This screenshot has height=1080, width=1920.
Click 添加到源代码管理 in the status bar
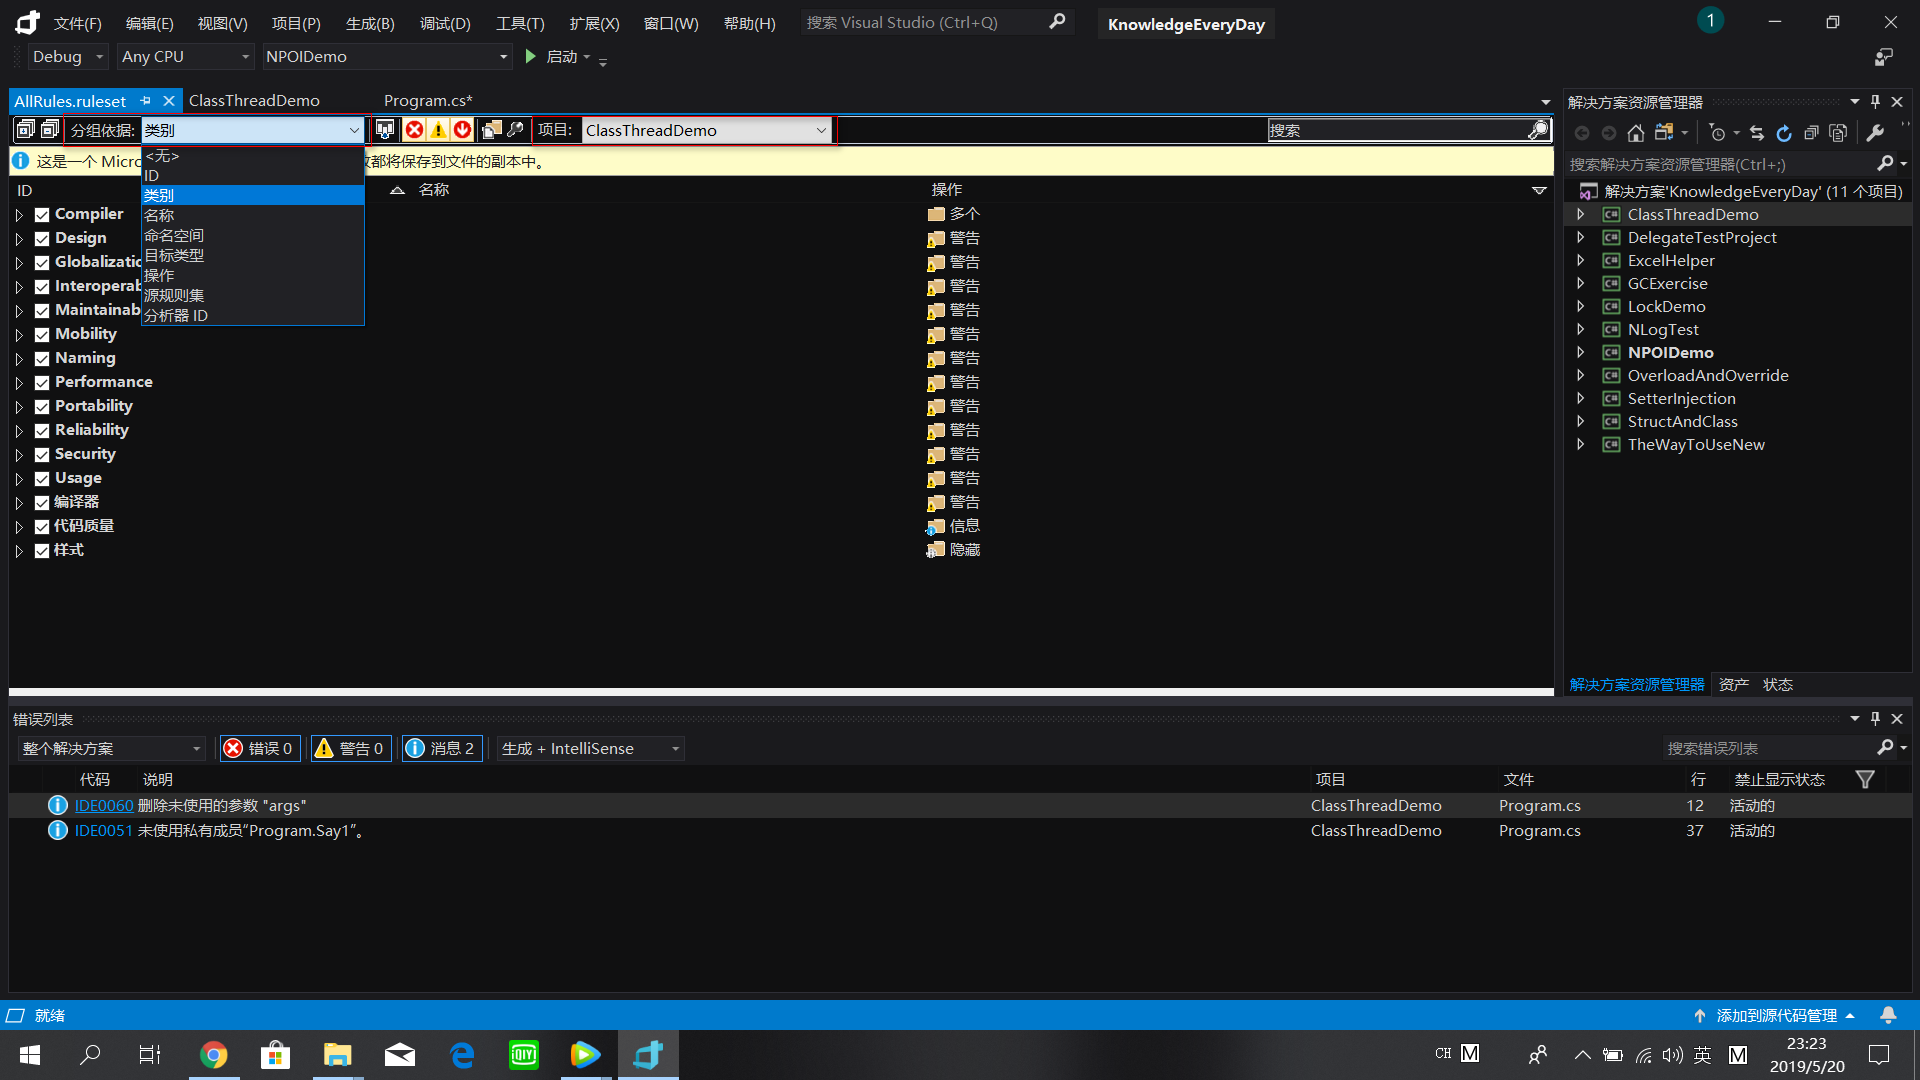(1776, 1014)
